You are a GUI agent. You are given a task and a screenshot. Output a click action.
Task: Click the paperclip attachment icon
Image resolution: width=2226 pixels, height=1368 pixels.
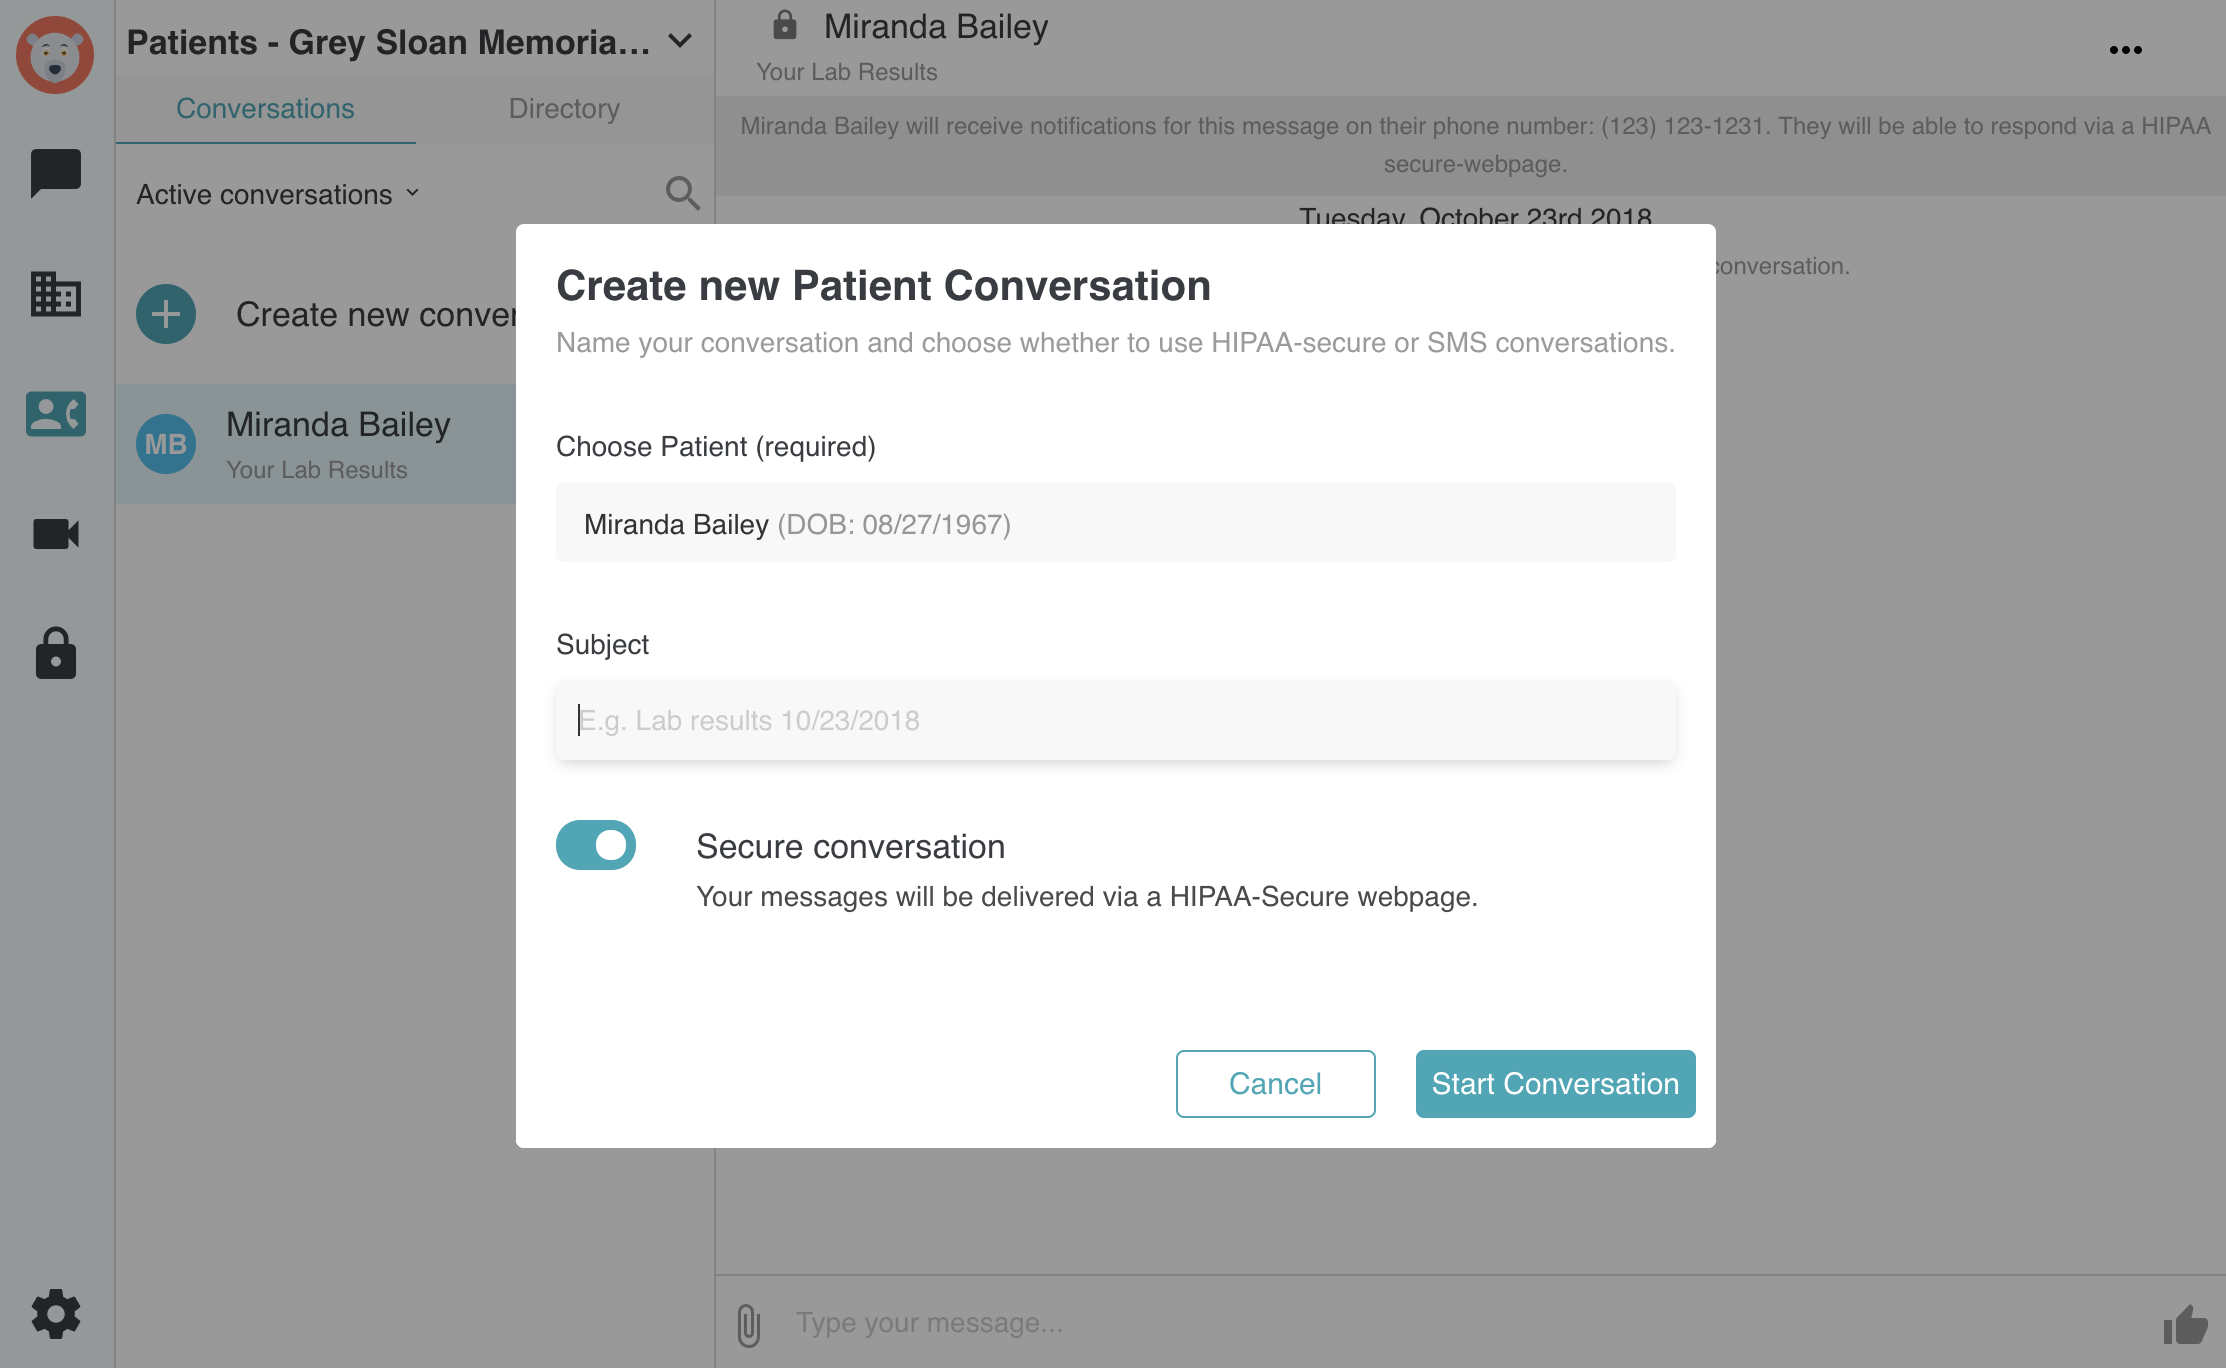click(749, 1325)
